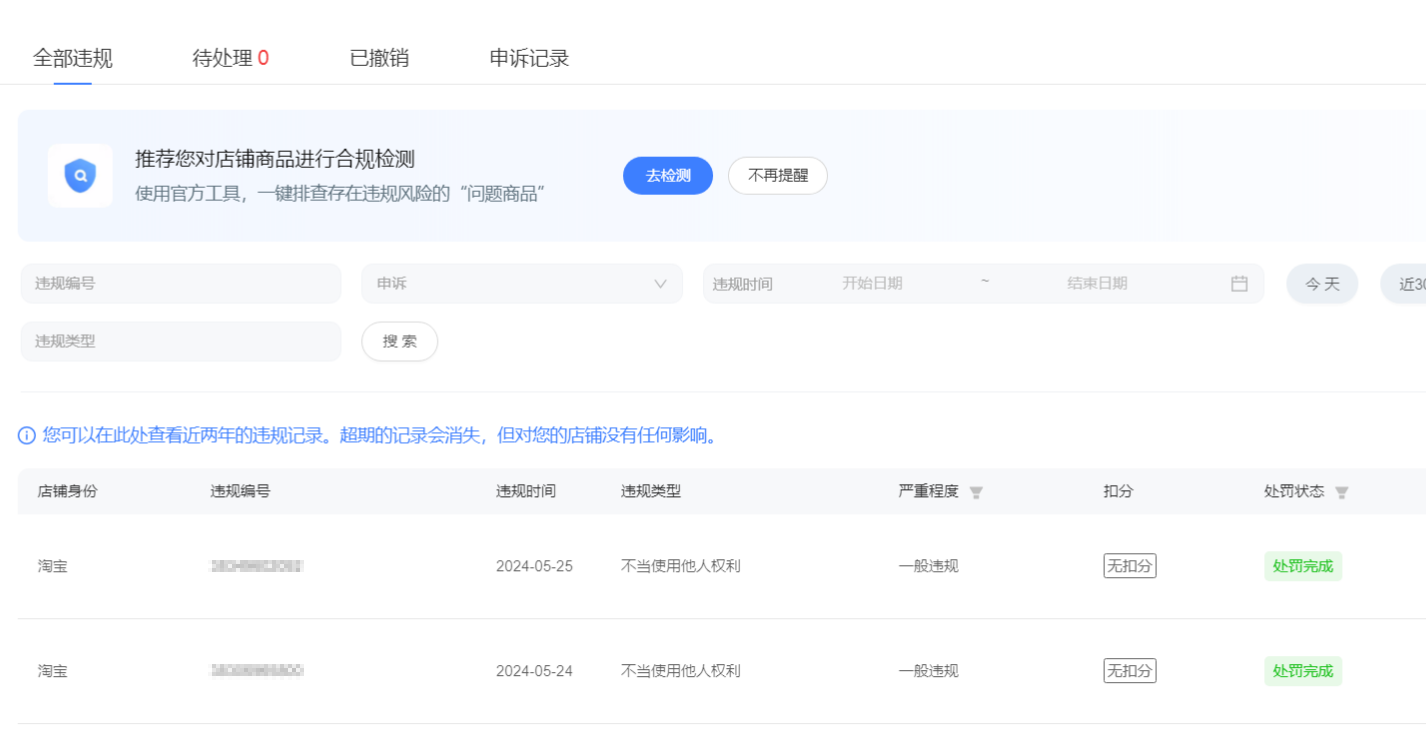Open the 申诉记录 tab
Viewport: 1426px width, 731px height.
coord(529,58)
